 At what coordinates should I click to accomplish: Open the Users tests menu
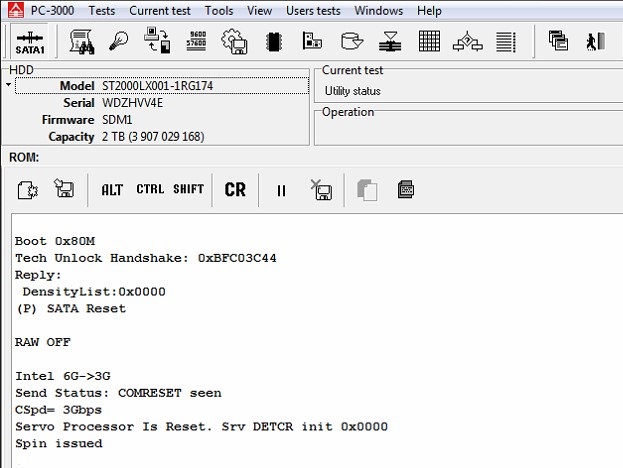click(x=313, y=11)
